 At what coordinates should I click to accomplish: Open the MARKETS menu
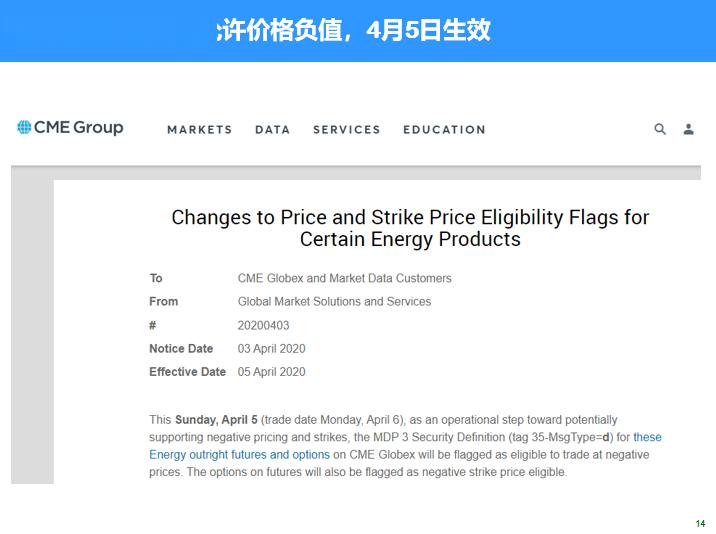pos(199,130)
